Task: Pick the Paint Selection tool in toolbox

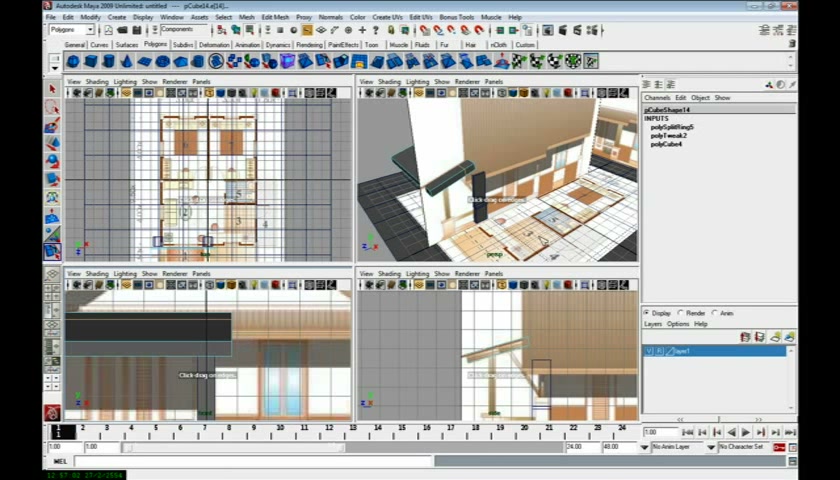Action: pyautogui.click(x=52, y=125)
